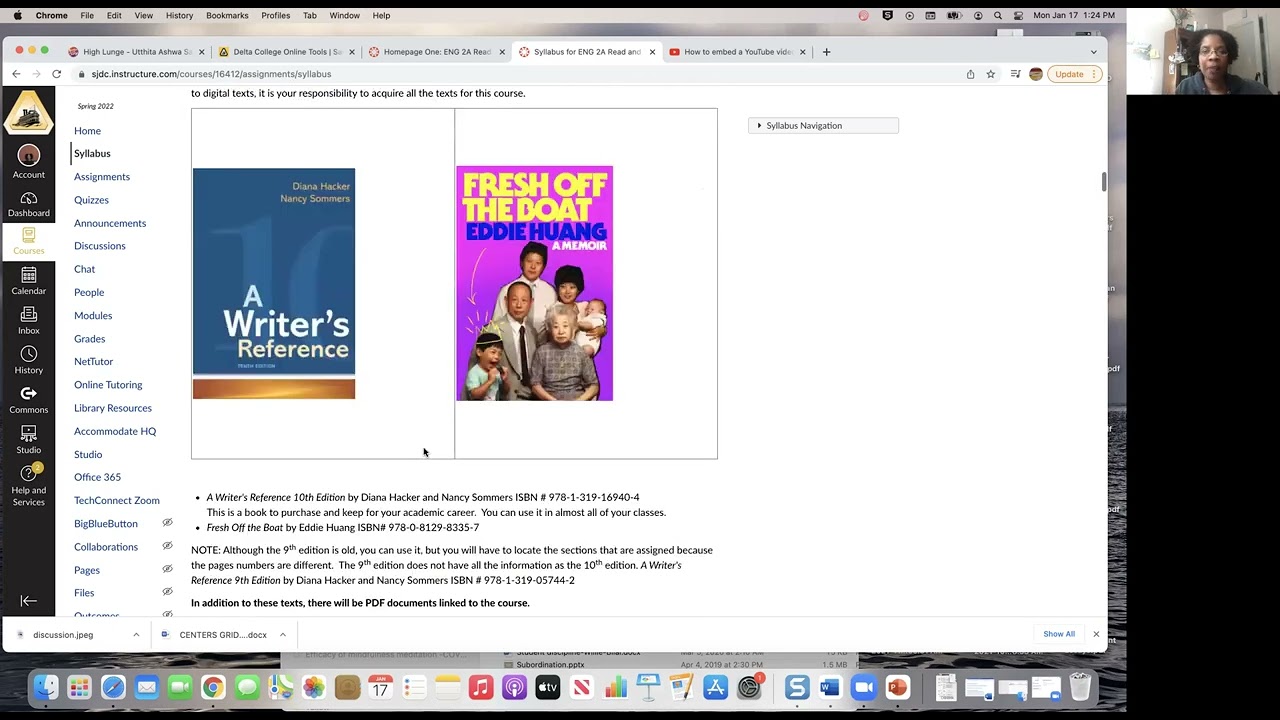Switch to How to embed a YouTube video tab
Viewport: 1280px width, 720px height.
pos(737,52)
